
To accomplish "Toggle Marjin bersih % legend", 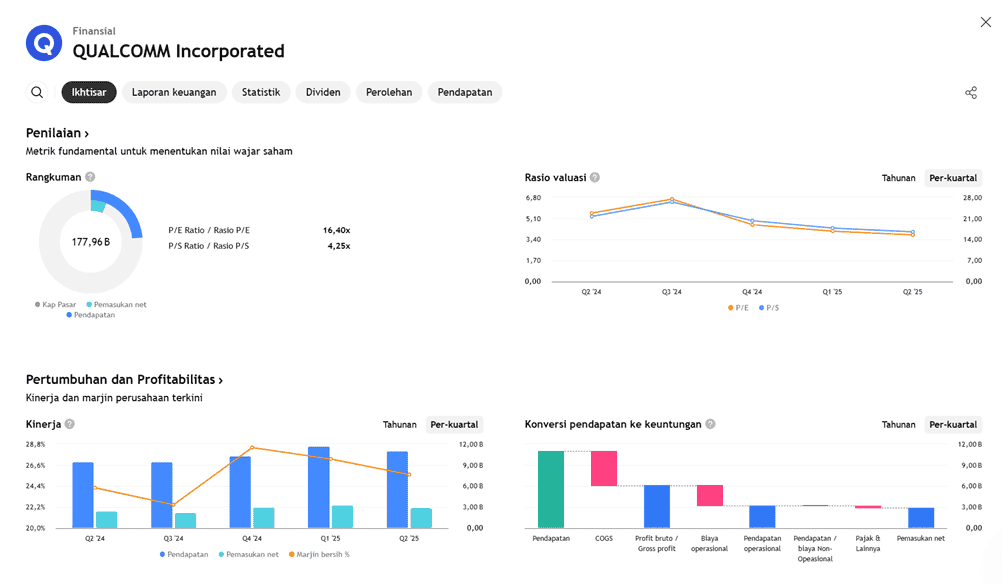I will [x=320, y=555].
